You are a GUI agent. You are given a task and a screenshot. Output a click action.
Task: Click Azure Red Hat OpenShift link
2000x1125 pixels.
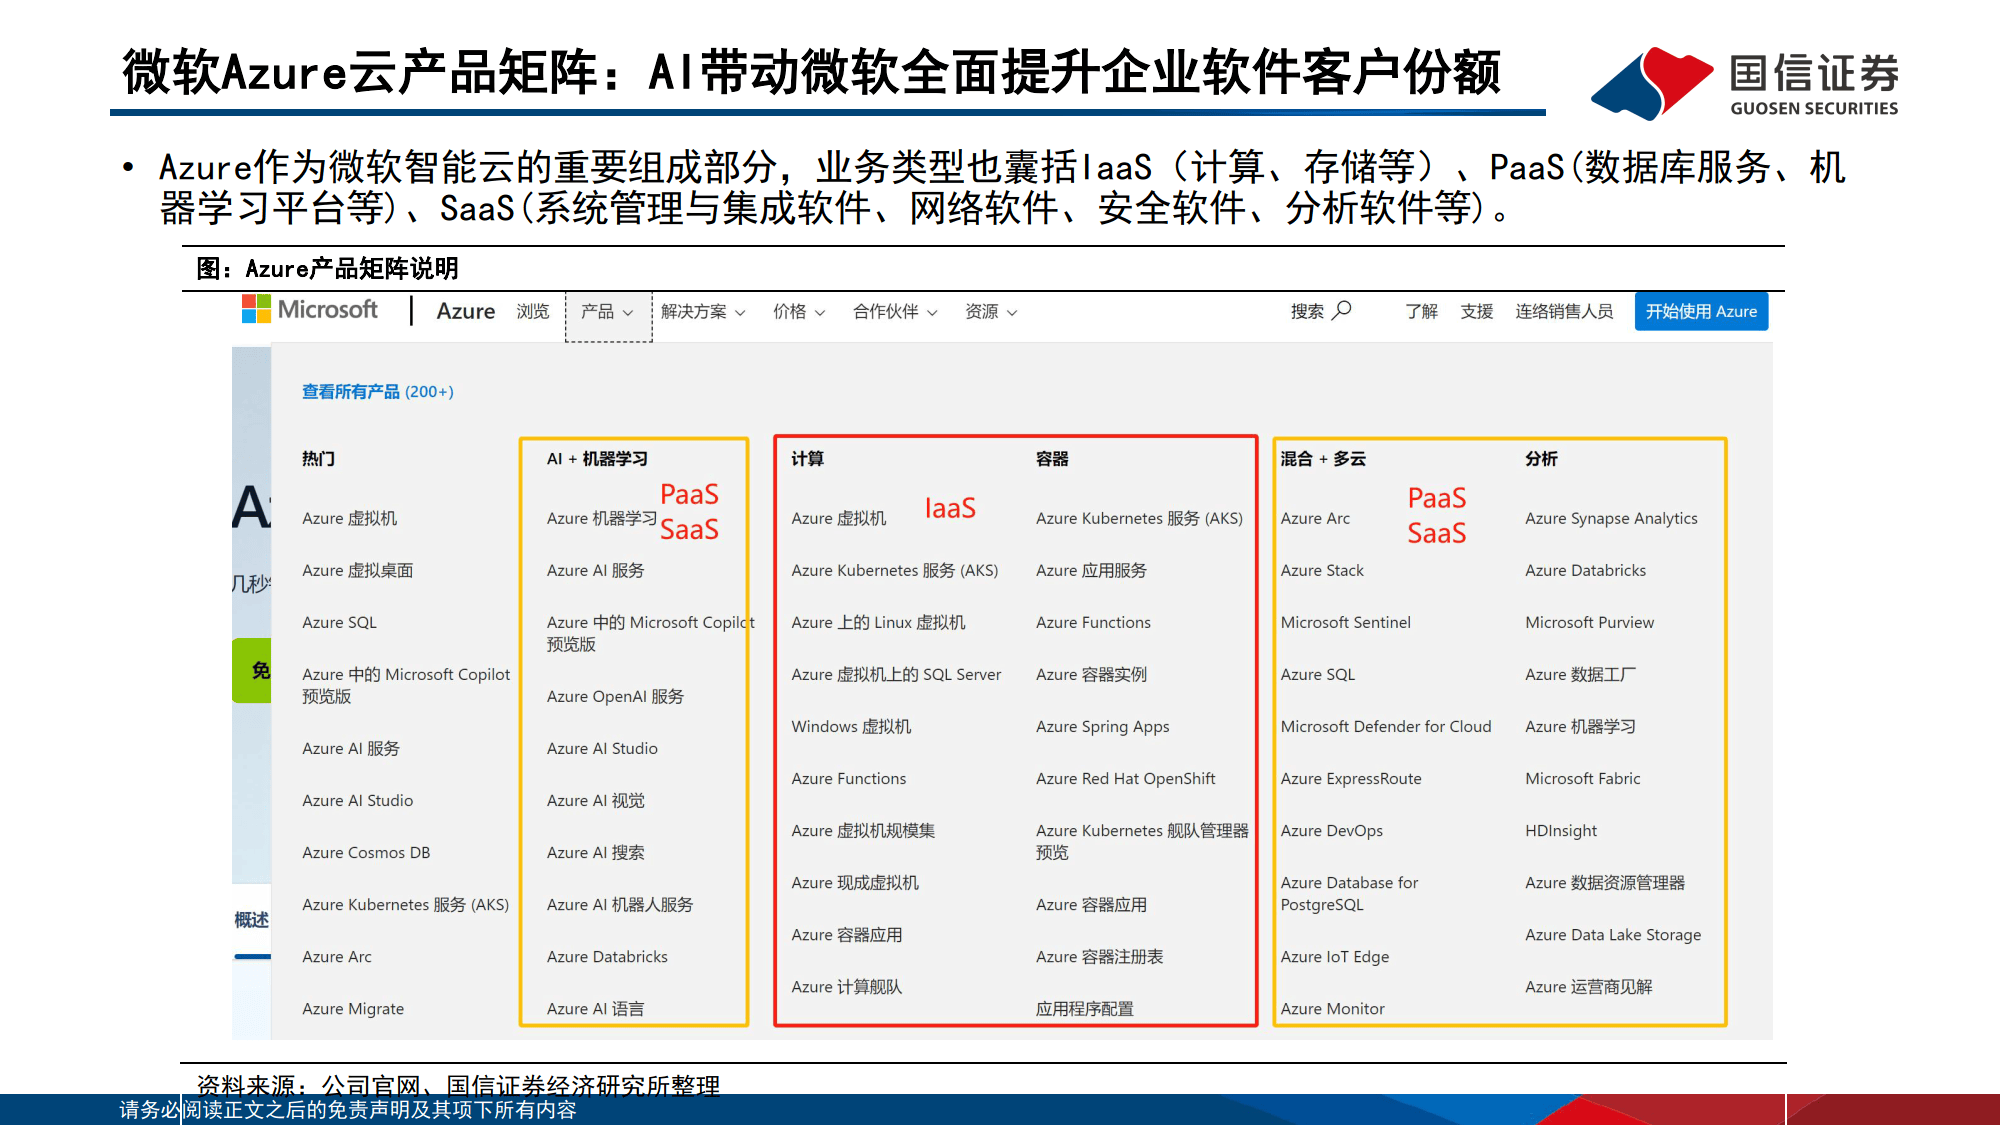[1126, 779]
